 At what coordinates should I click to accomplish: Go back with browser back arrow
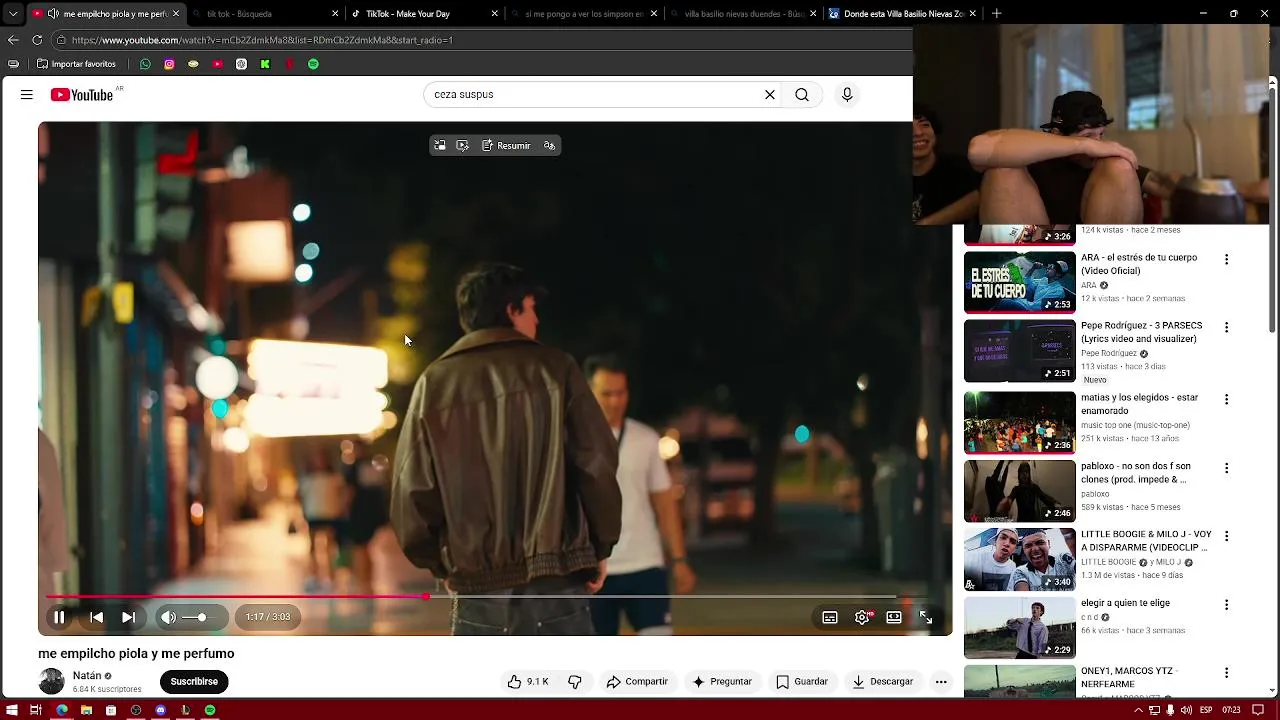coord(13,40)
